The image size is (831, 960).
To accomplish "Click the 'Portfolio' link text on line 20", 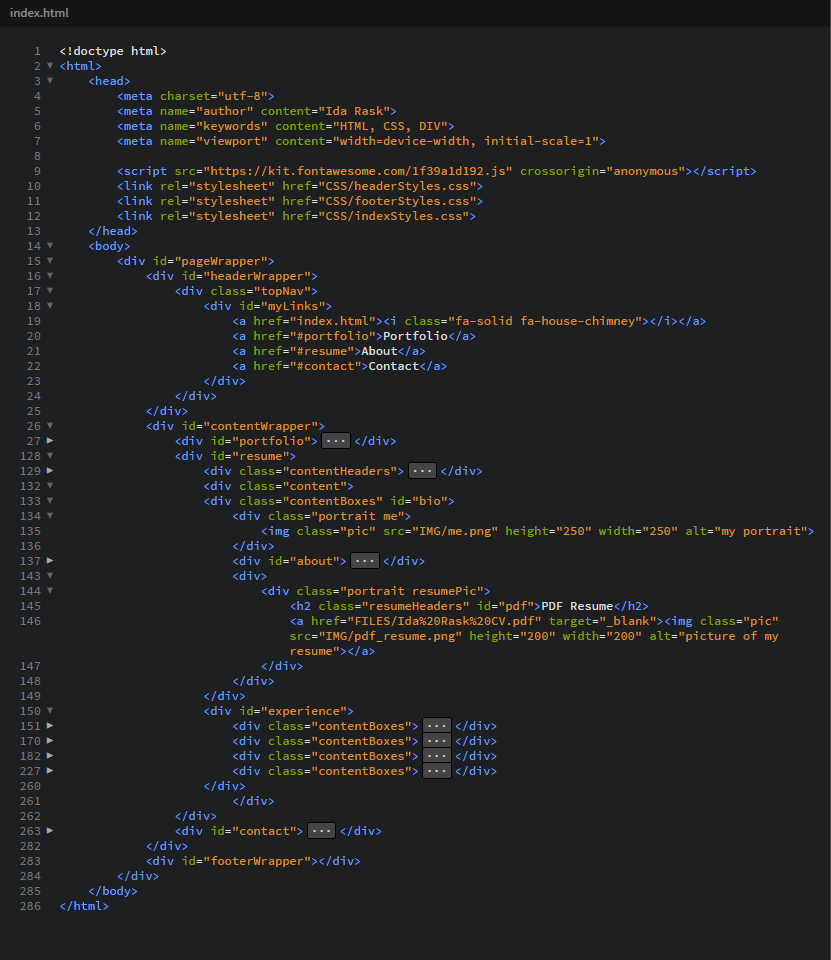I will pos(415,336).
